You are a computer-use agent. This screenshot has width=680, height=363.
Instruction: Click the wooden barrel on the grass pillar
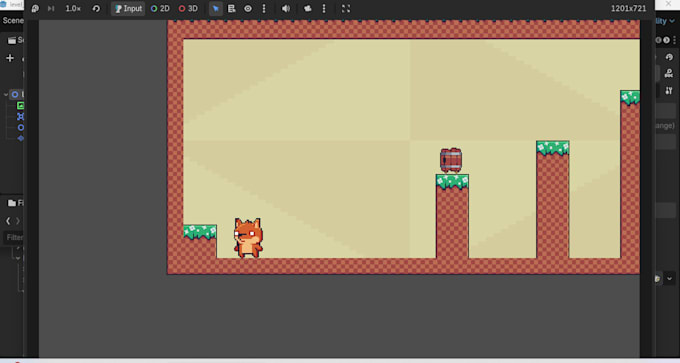point(451,160)
